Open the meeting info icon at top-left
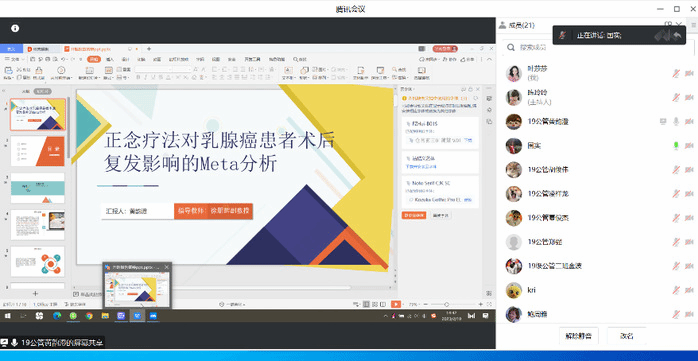The height and width of the screenshot is (361, 698). point(15,28)
